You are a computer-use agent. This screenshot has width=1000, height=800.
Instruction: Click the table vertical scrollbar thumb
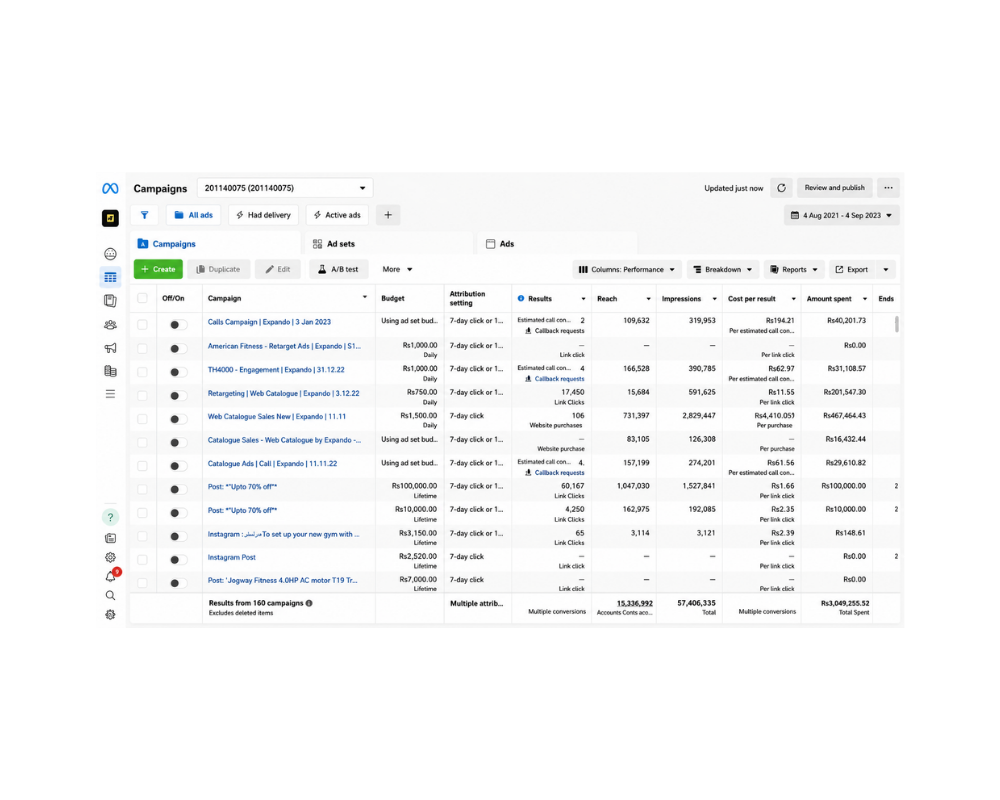897,324
